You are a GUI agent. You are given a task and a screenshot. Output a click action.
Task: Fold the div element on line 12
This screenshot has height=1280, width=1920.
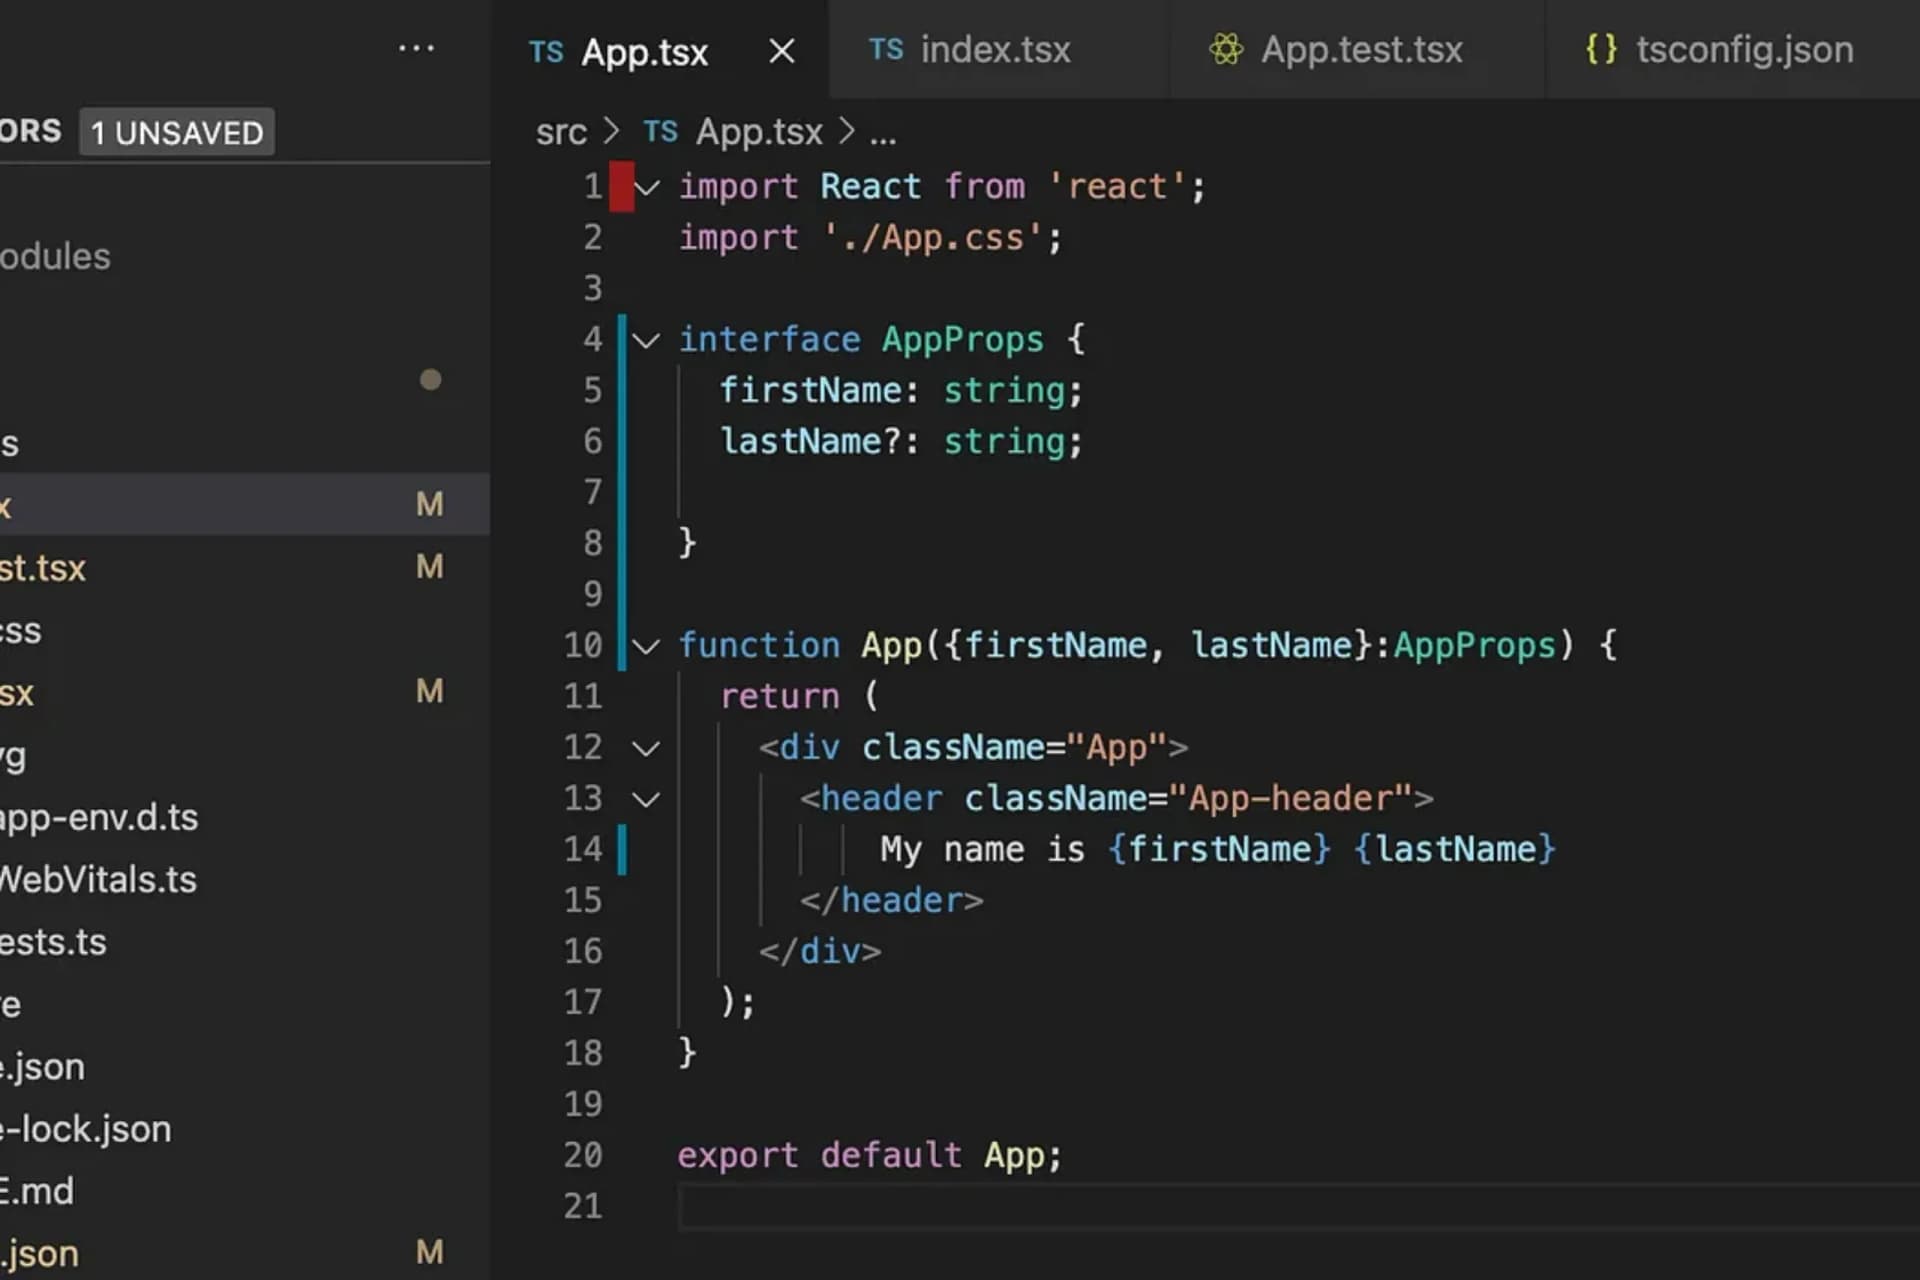(x=647, y=748)
